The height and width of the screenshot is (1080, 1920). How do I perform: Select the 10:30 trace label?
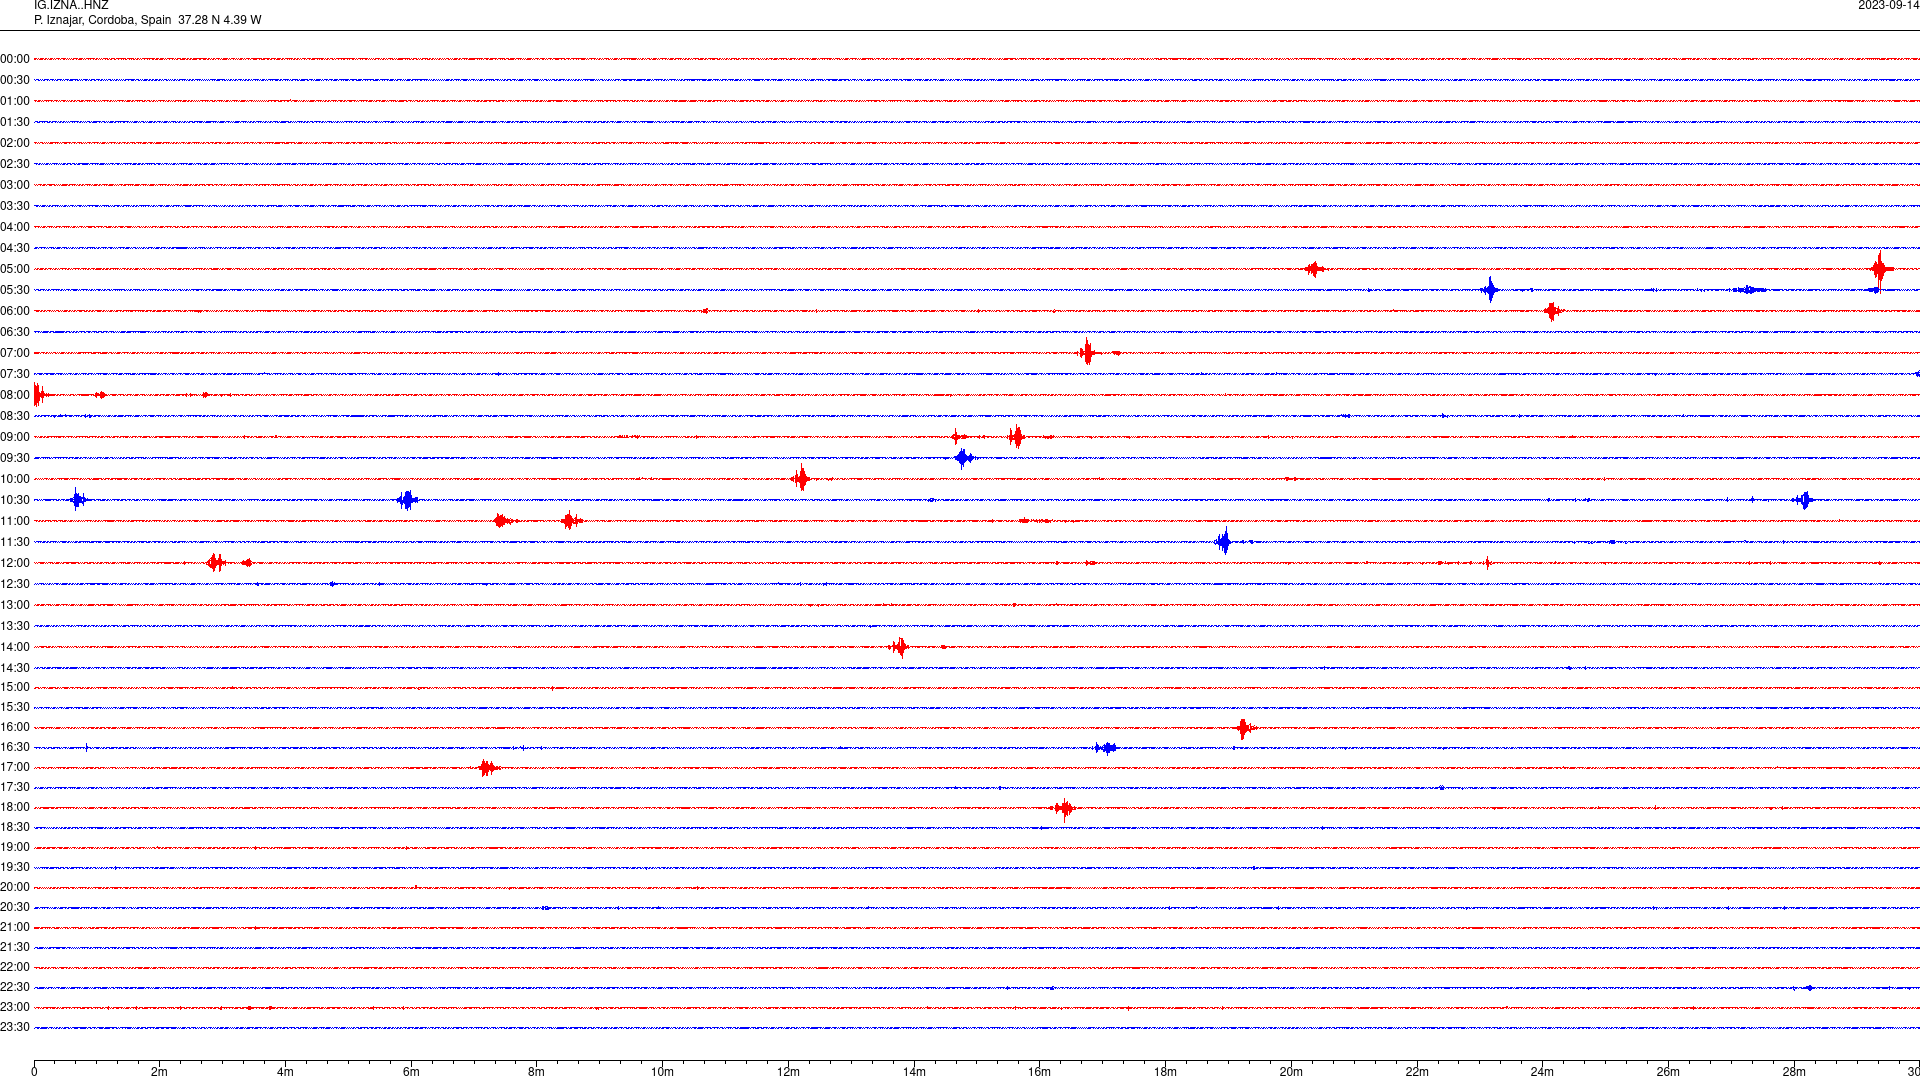pos(15,500)
